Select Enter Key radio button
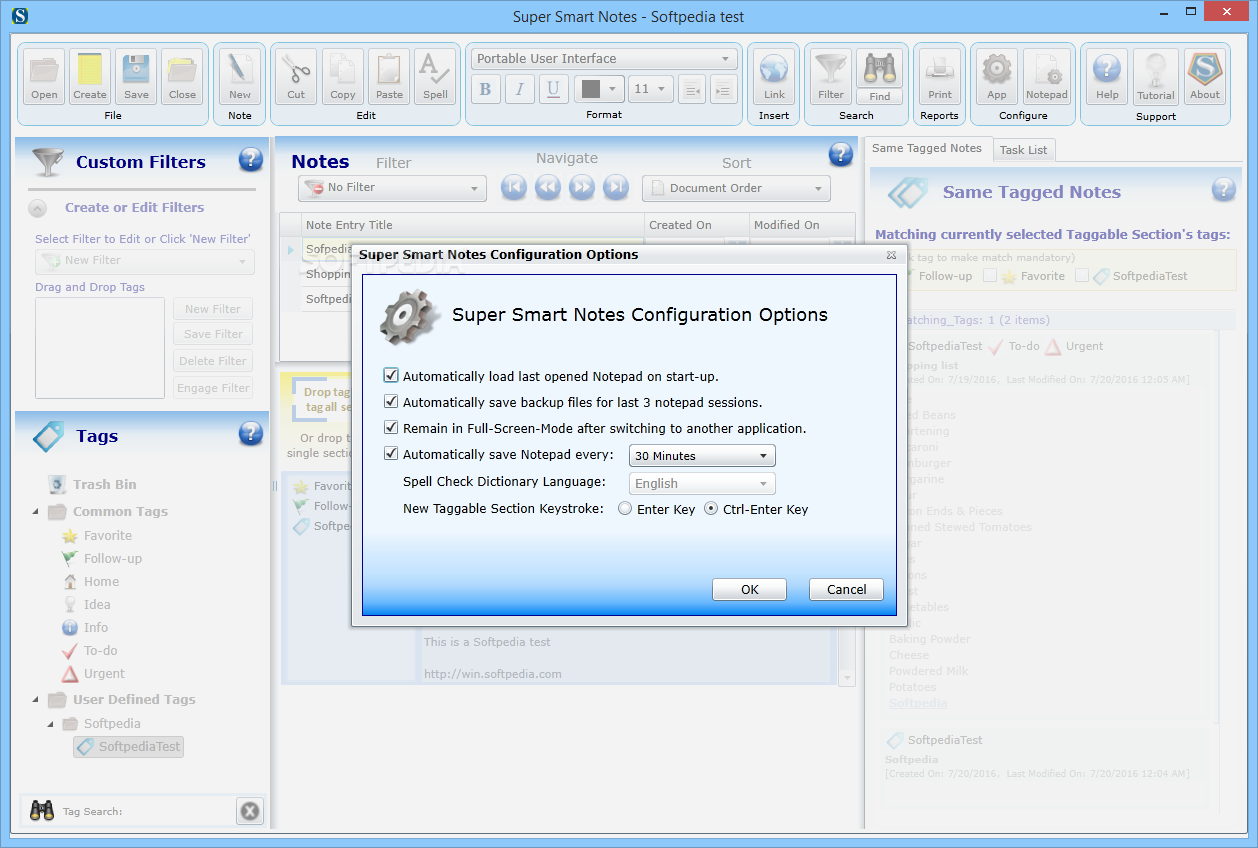 625,508
